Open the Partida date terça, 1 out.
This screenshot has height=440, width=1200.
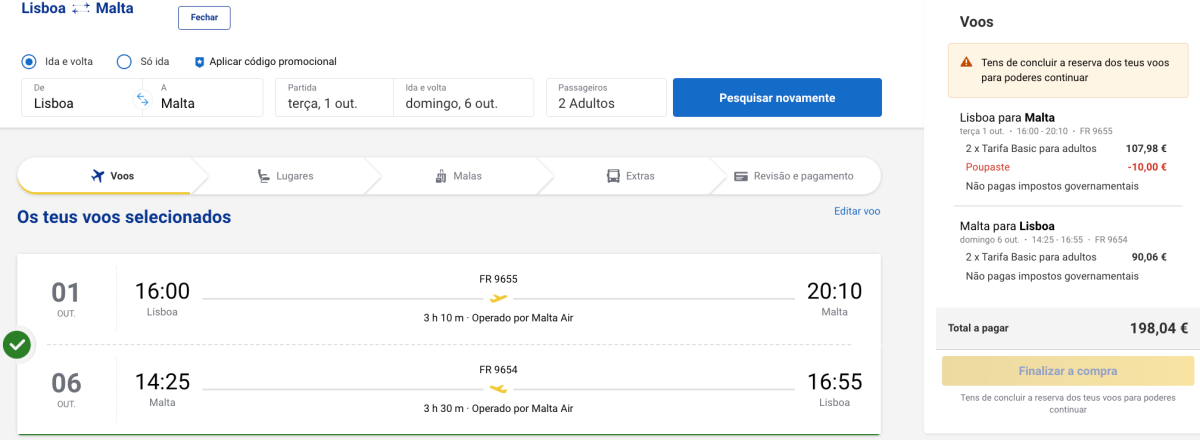coord(334,97)
